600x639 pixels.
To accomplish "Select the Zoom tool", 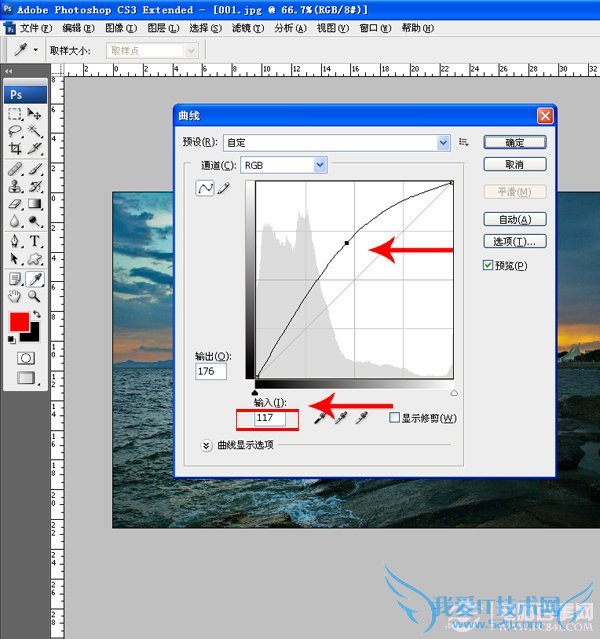I will coord(34,297).
